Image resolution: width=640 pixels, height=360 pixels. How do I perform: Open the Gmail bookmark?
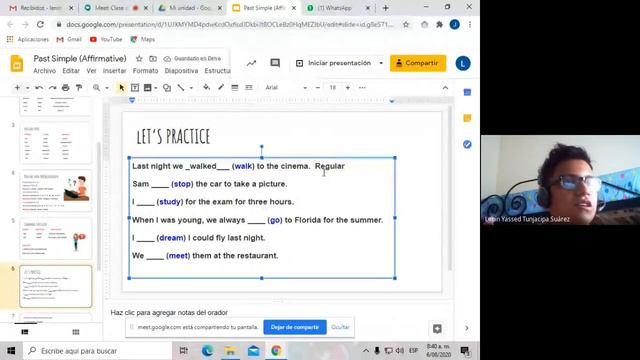[69, 39]
